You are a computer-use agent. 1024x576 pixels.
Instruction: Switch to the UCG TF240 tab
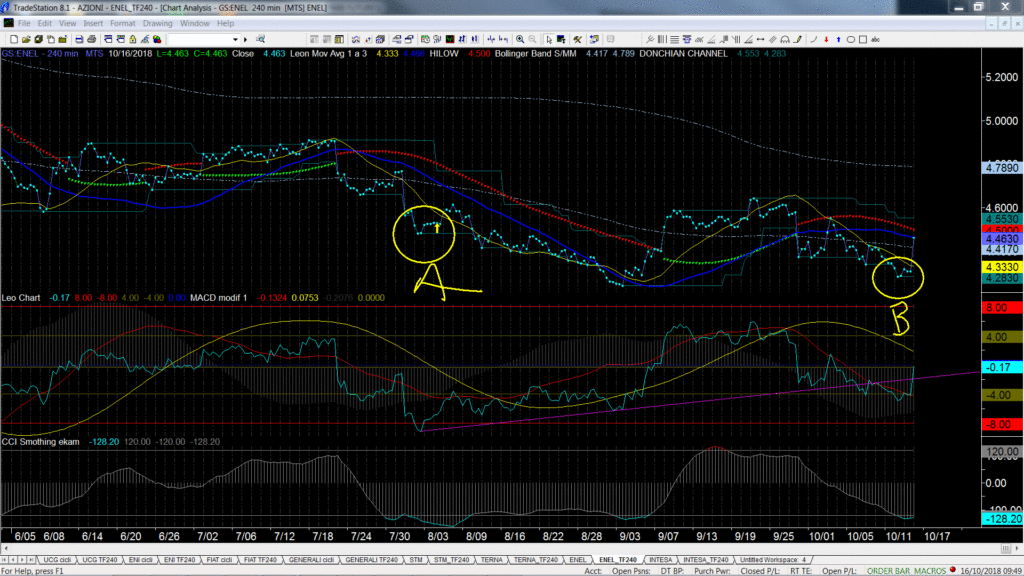coord(100,560)
